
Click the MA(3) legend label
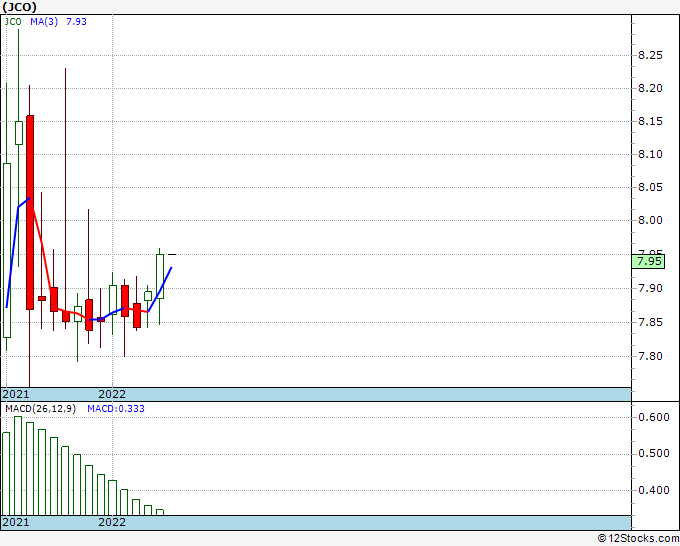pos(44,22)
